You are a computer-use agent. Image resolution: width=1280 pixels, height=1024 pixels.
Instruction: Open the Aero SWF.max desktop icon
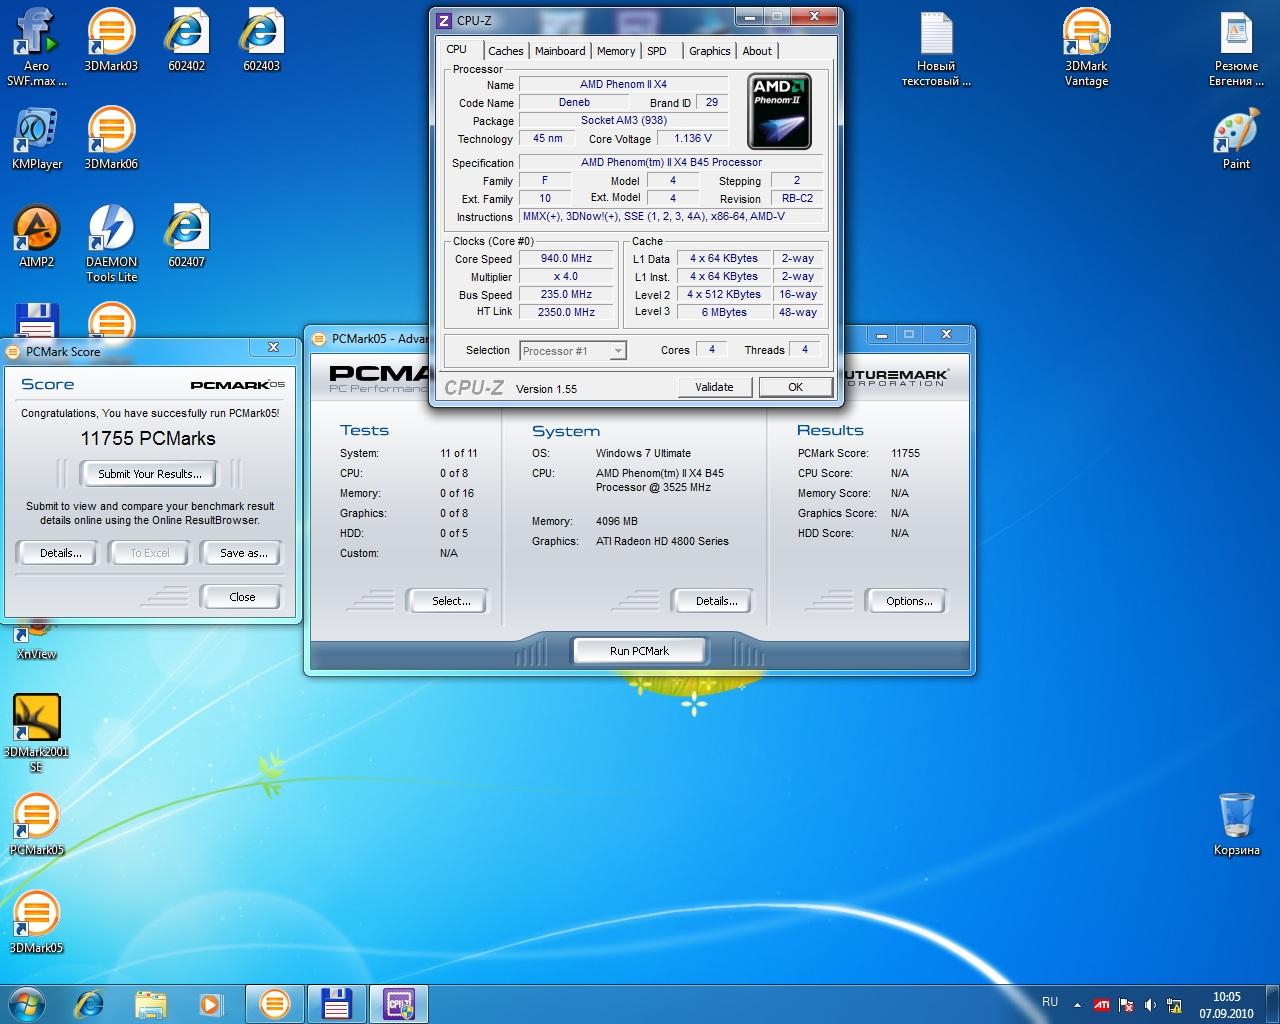point(36,45)
